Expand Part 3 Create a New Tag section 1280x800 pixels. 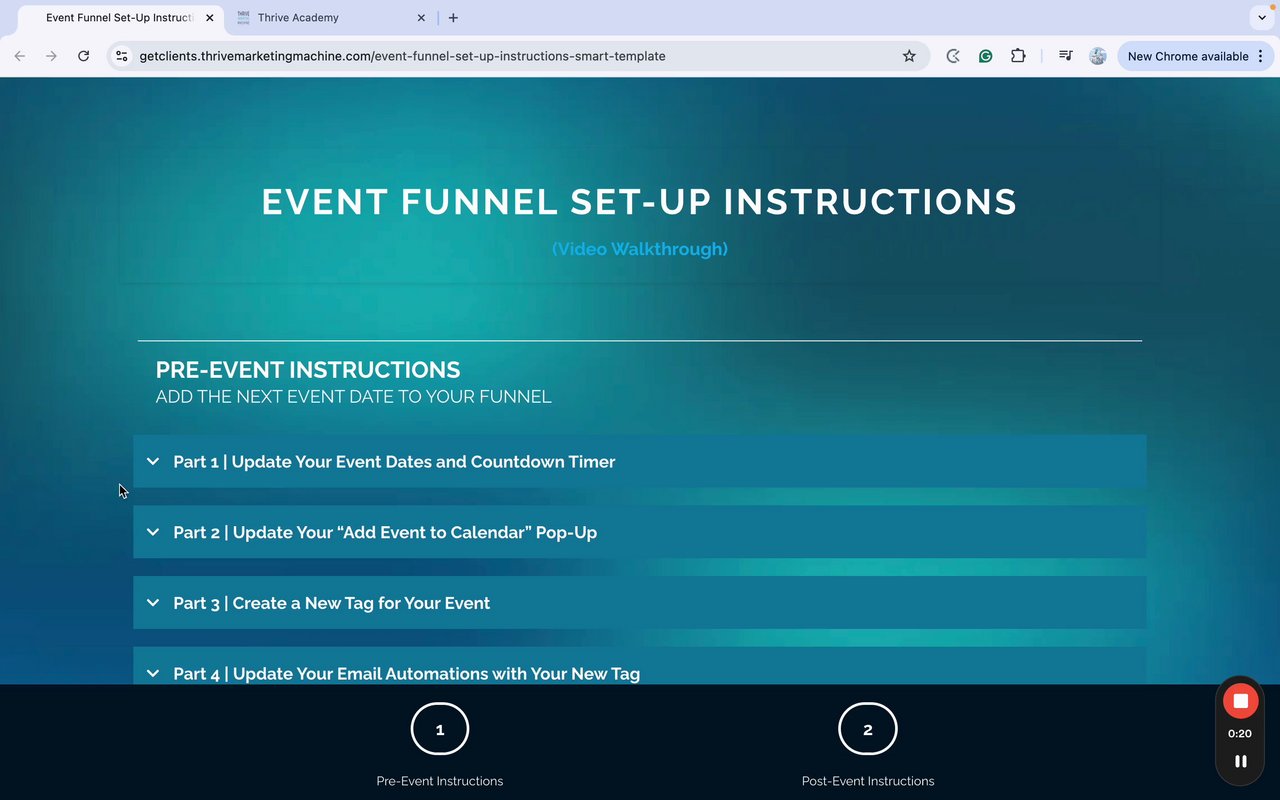pos(640,603)
